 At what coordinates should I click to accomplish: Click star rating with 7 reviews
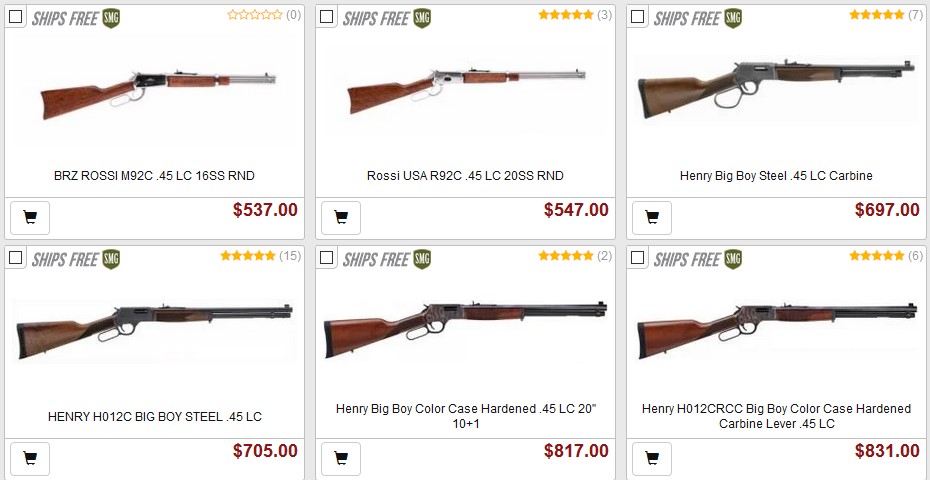(876, 15)
